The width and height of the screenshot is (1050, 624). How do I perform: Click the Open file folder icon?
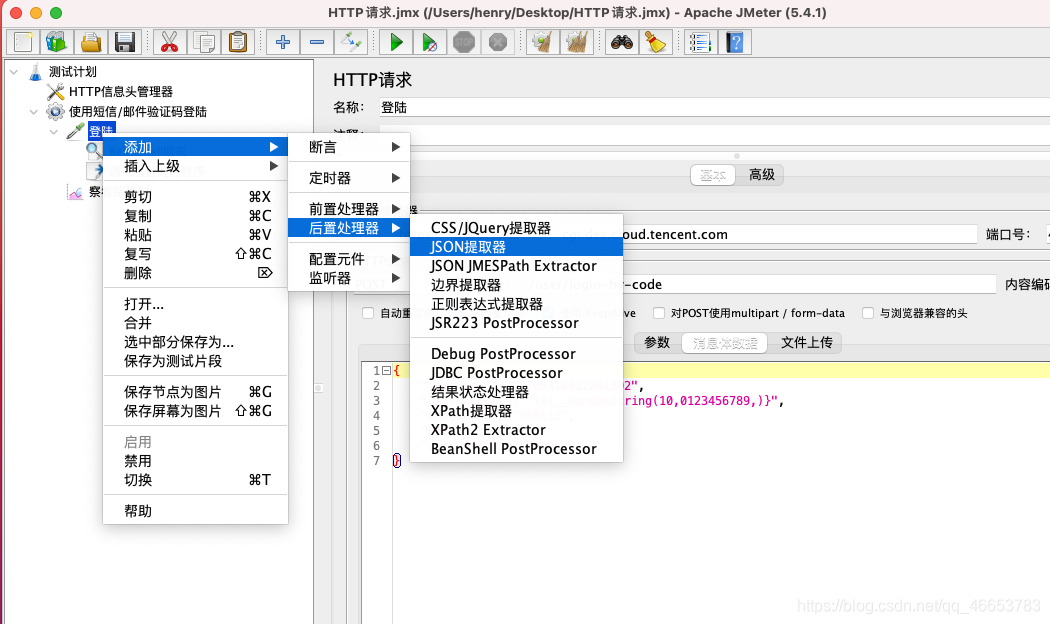point(91,42)
